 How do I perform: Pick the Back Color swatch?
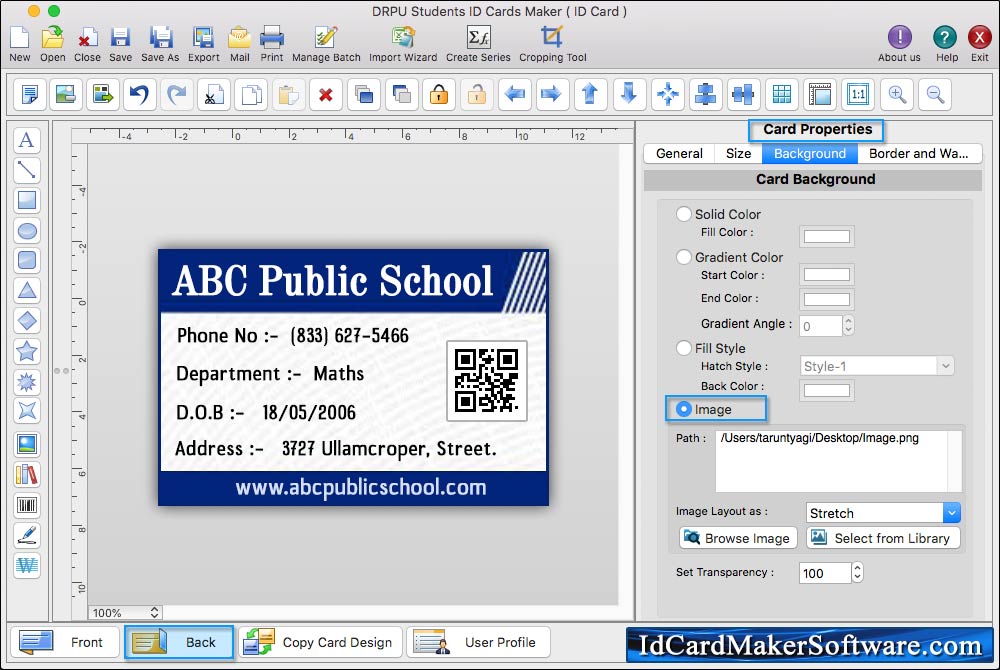tap(827, 390)
